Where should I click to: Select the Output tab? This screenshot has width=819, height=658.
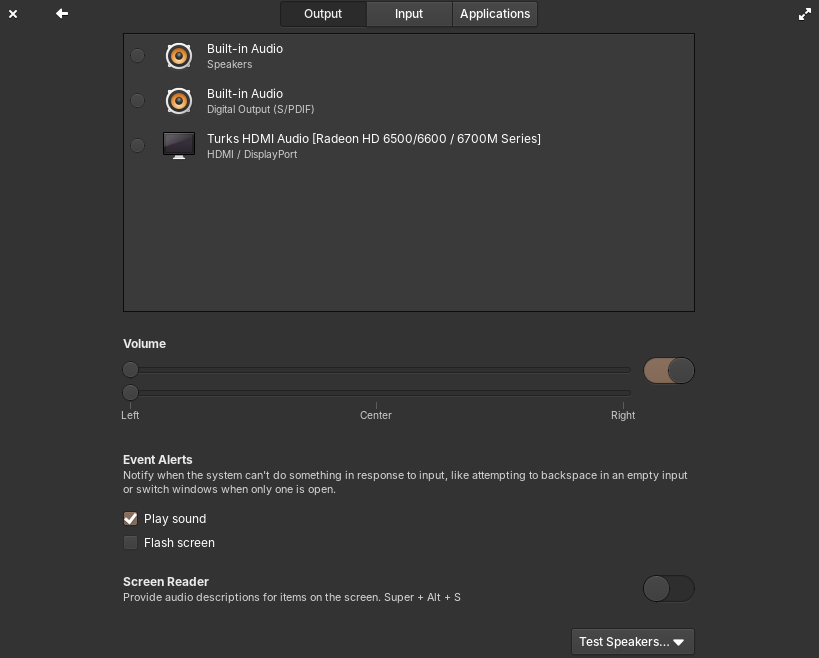[323, 14]
